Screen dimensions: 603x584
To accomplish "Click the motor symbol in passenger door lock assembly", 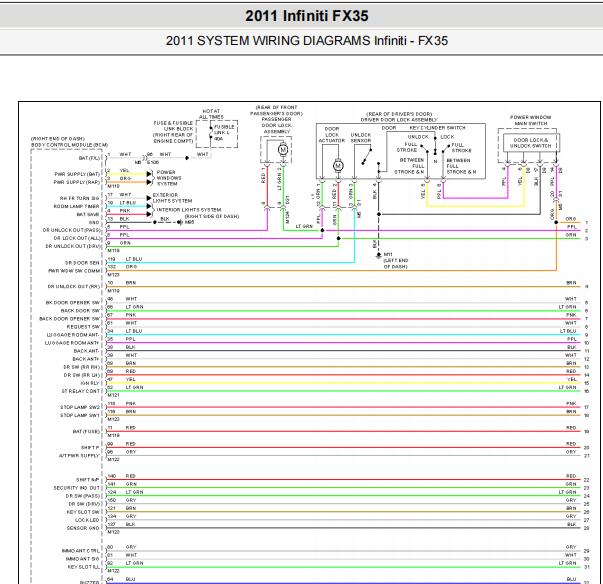I will [x=283, y=150].
